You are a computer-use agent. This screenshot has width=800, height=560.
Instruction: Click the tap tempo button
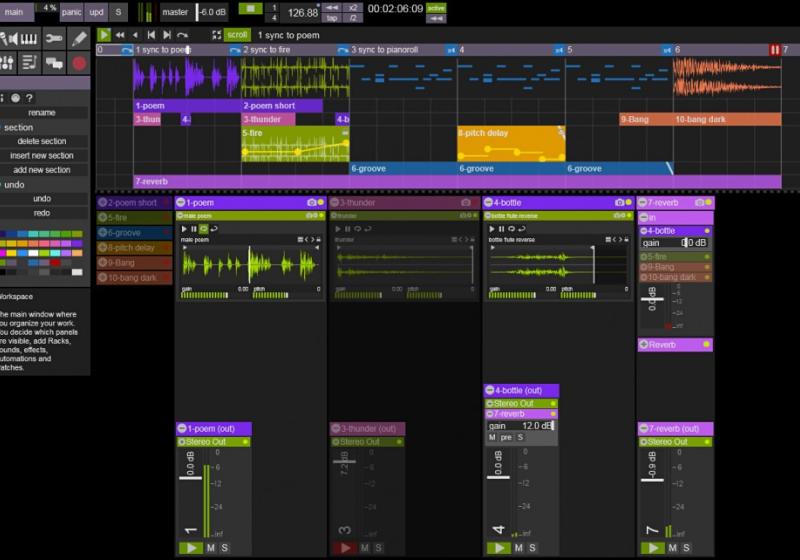click(332, 18)
